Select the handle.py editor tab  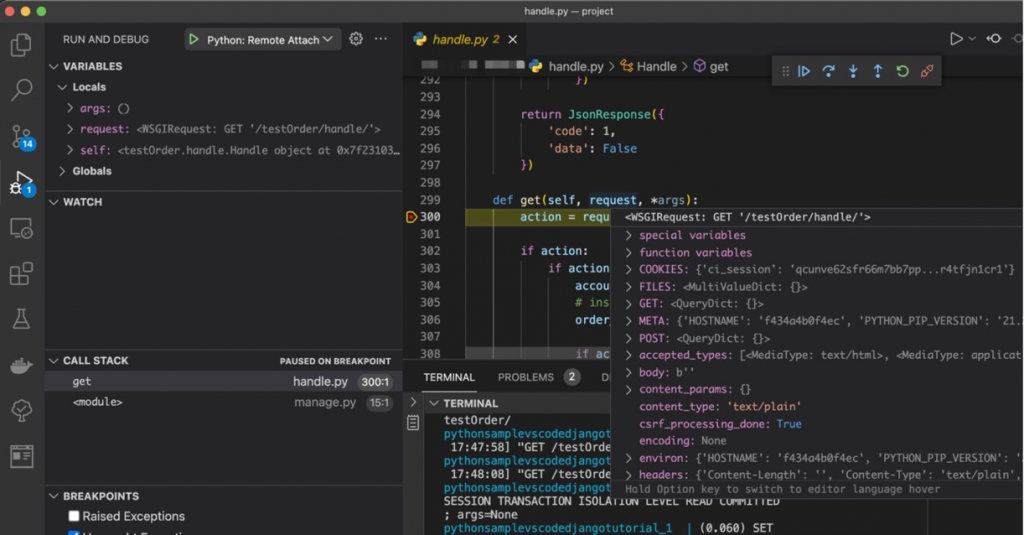pyautogui.click(x=464, y=39)
